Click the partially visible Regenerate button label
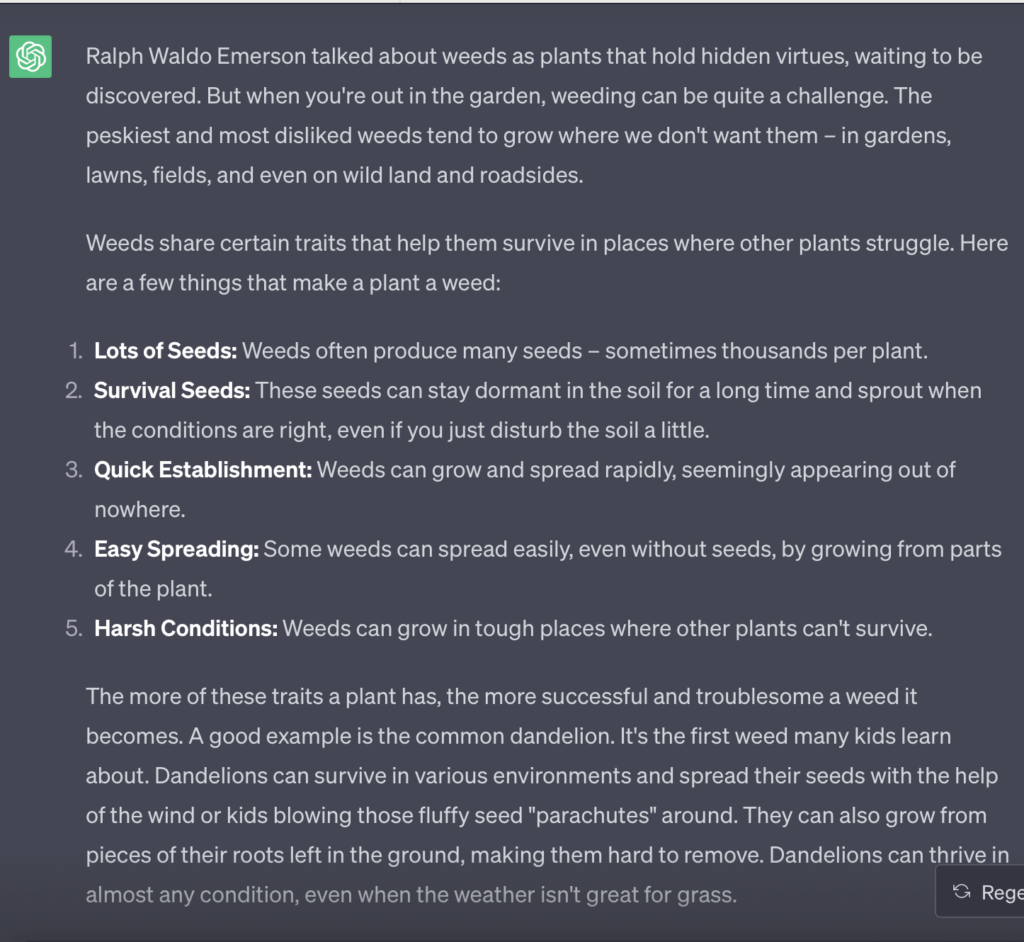The width and height of the screenshot is (1024, 942). [1002, 892]
